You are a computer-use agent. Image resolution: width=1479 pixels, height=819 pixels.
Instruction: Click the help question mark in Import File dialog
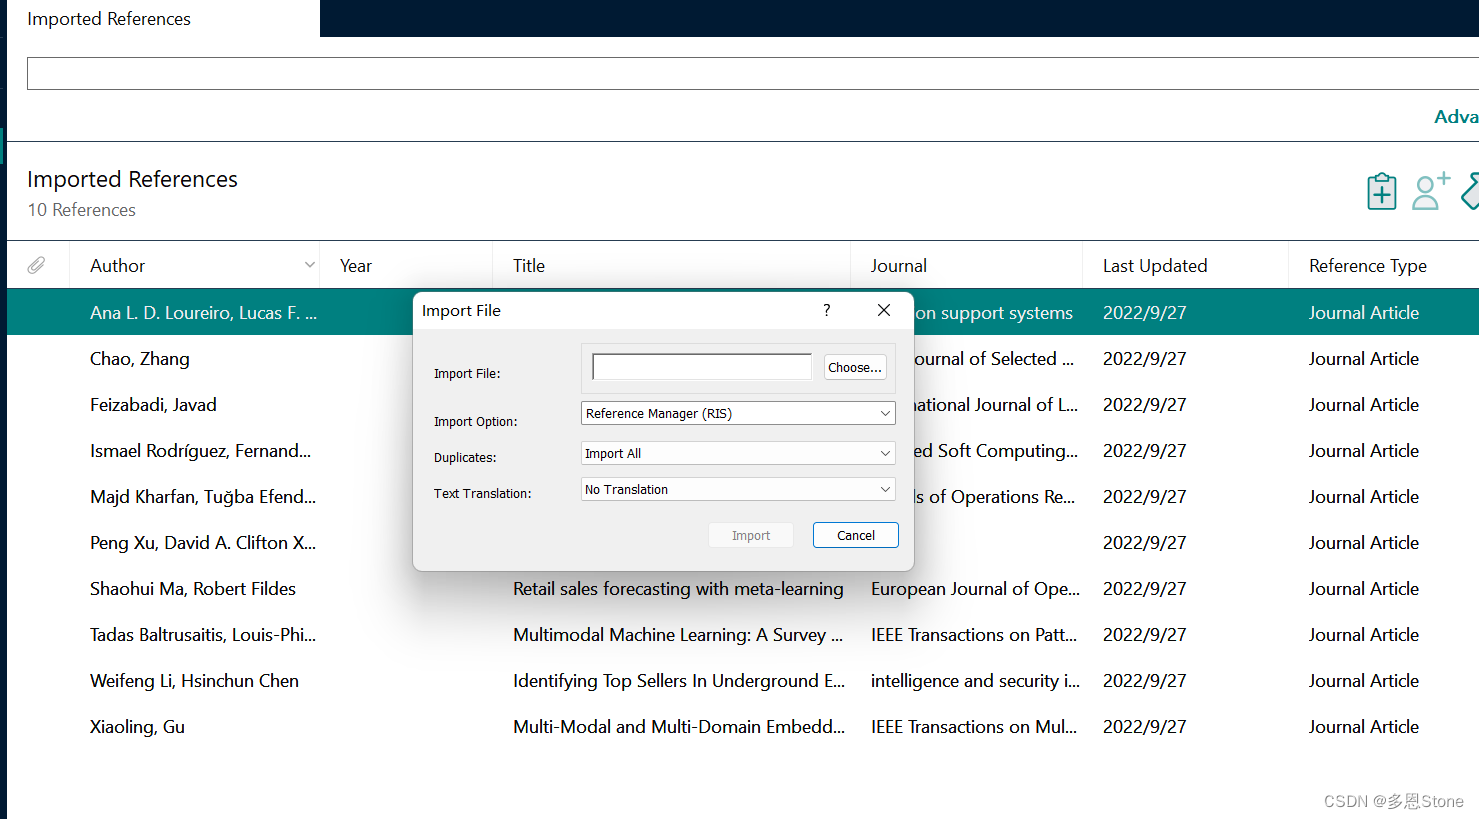826,310
